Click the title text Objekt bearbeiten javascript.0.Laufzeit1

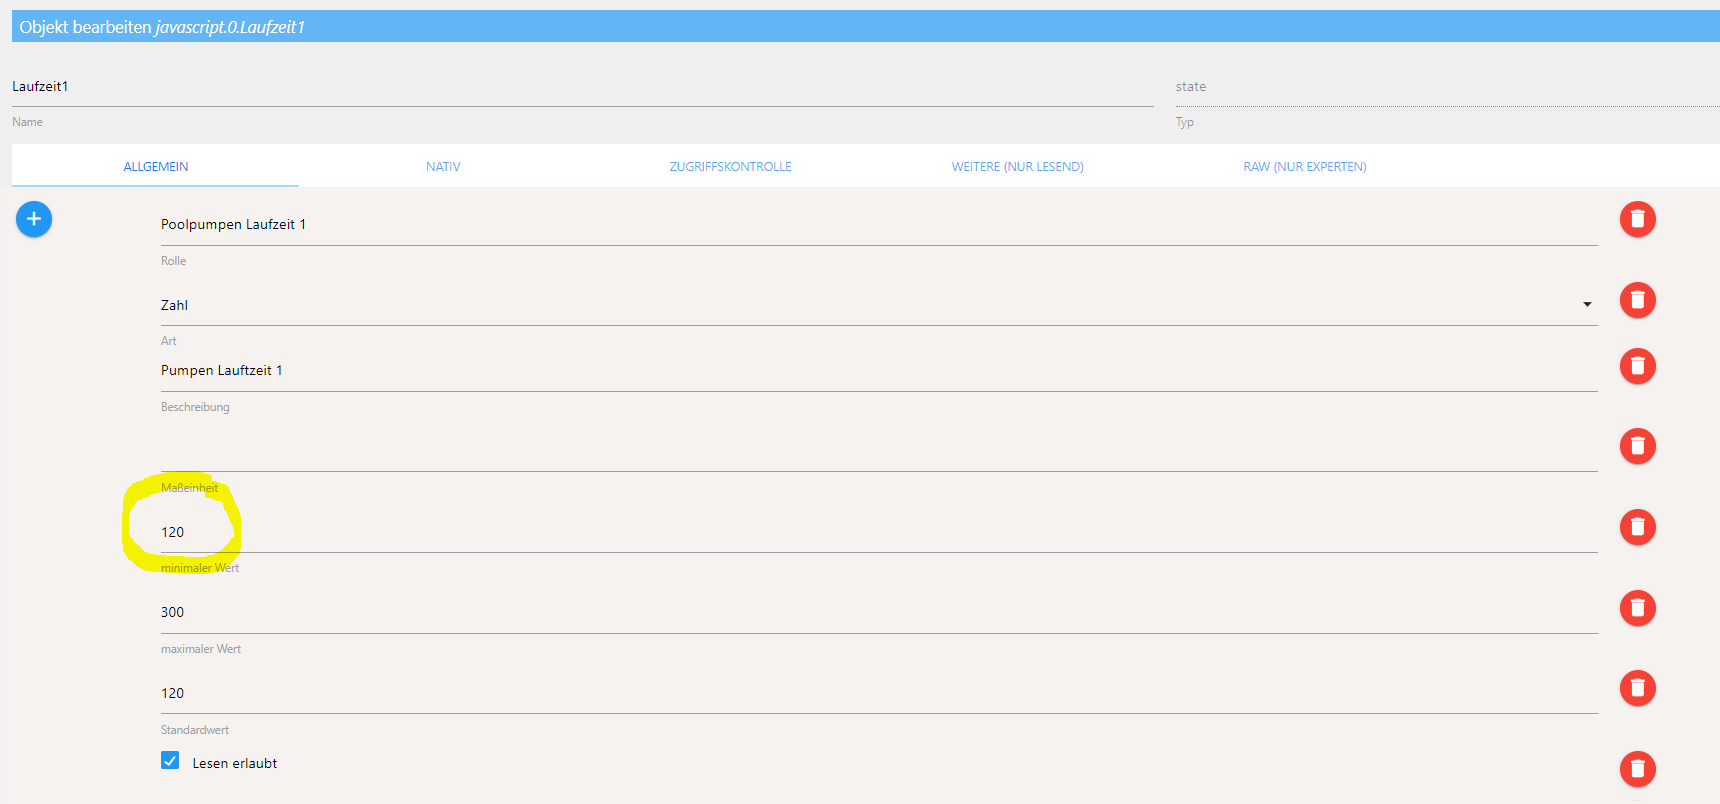click(x=162, y=27)
